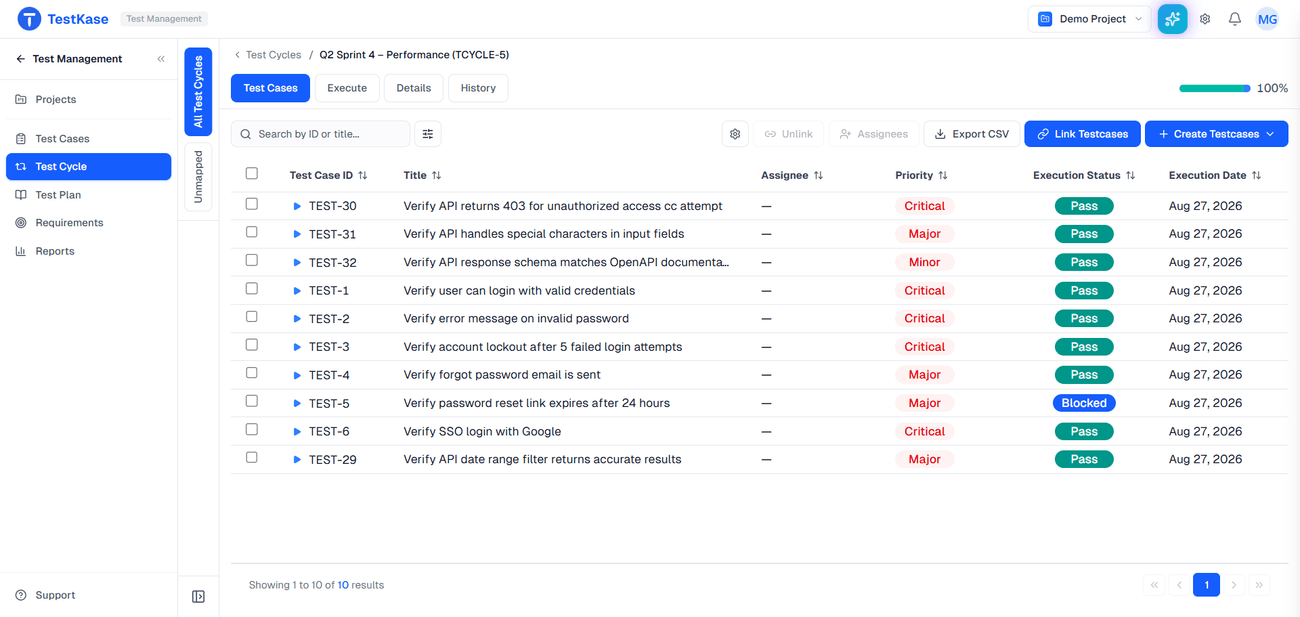Click the 100% progress bar
This screenshot has width=1300, height=617.
pyautogui.click(x=1215, y=88)
